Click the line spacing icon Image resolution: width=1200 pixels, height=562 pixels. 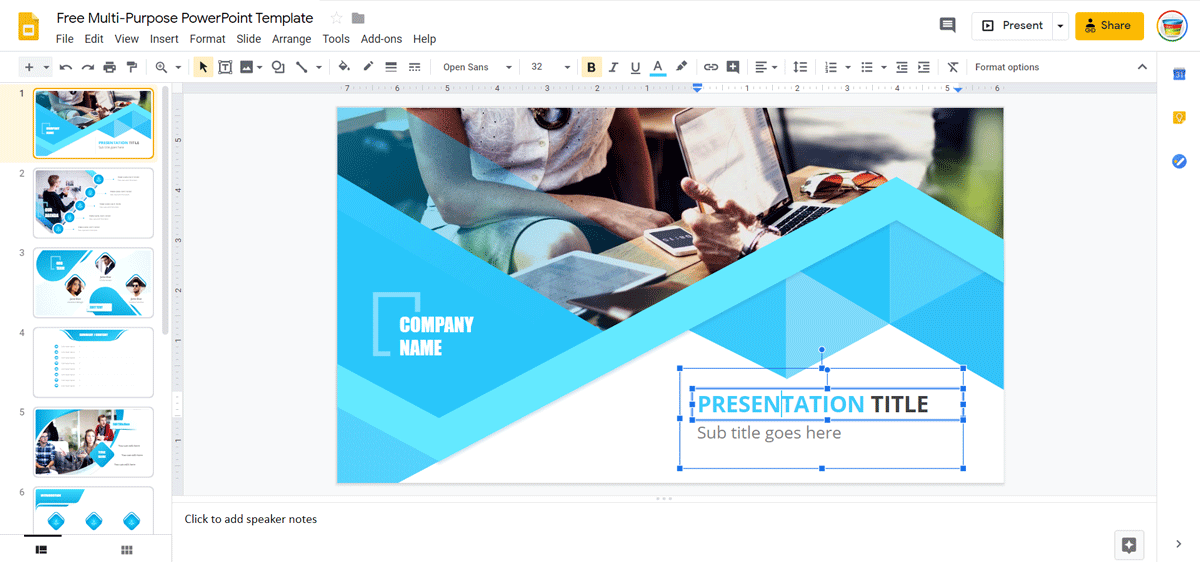800,67
